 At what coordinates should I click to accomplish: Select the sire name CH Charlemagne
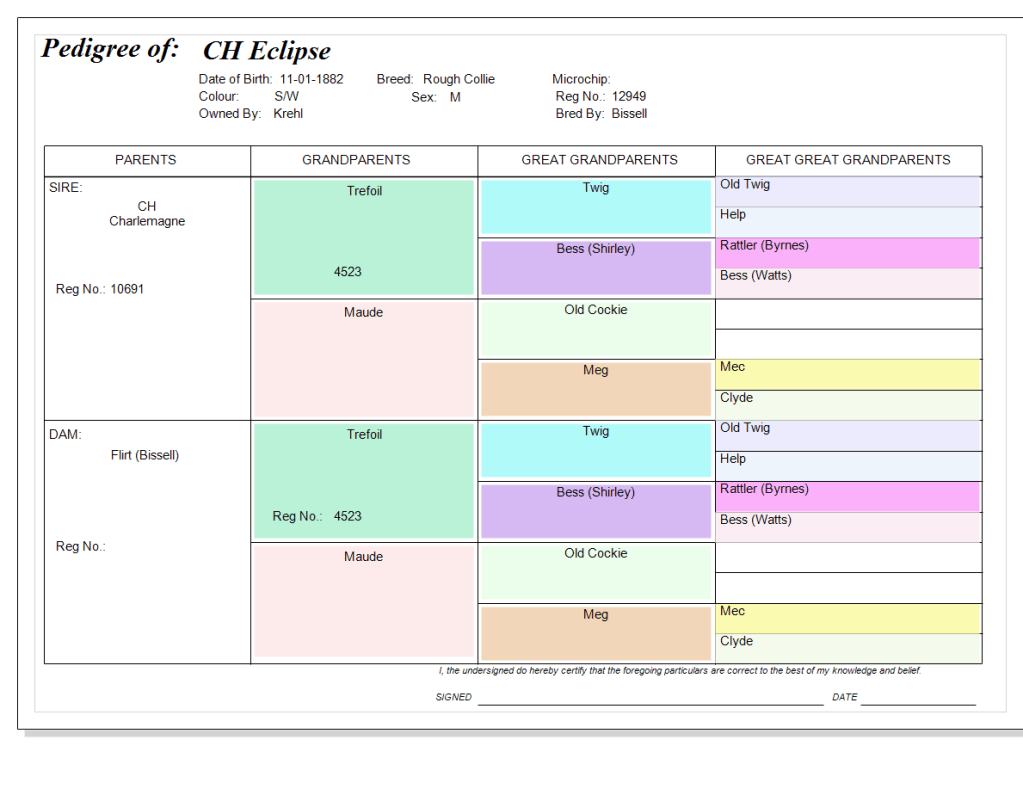[147, 214]
